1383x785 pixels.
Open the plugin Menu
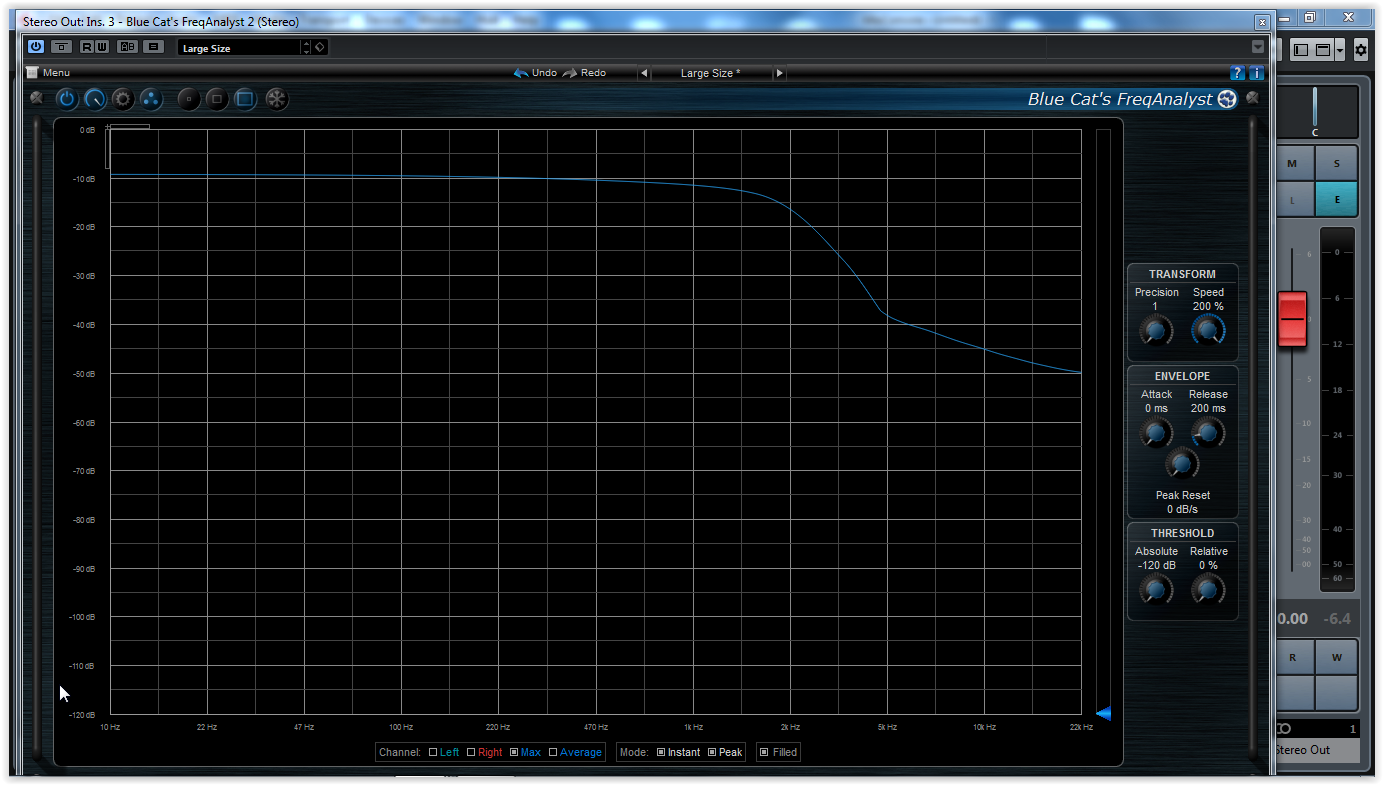tap(48, 73)
